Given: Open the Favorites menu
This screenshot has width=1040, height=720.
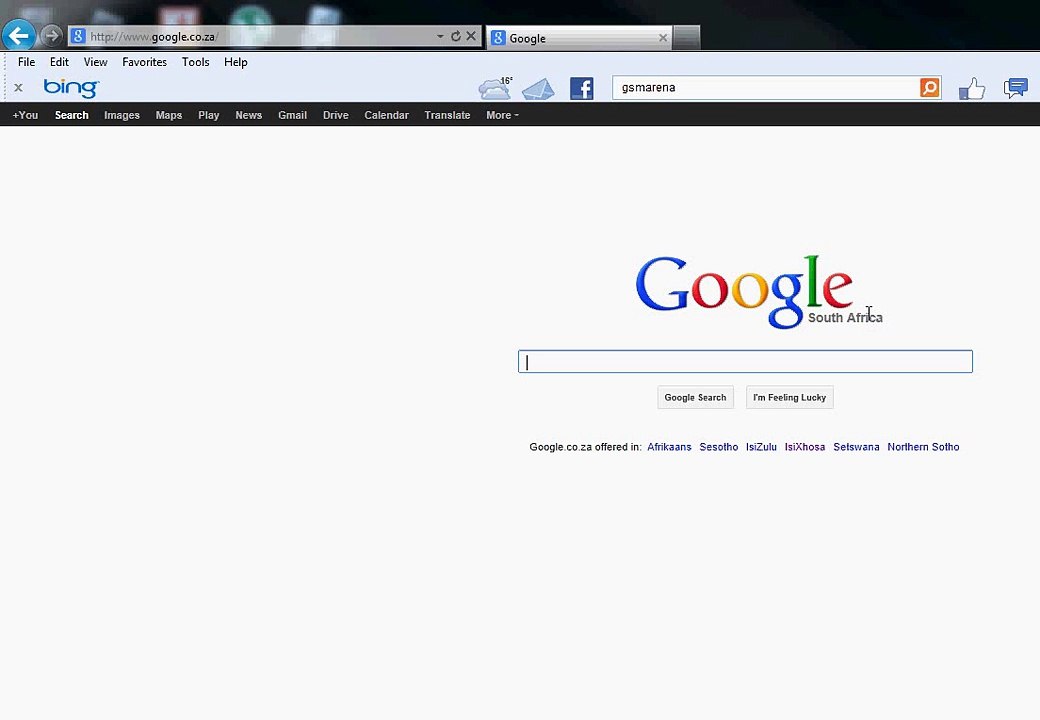Looking at the screenshot, I should [145, 62].
